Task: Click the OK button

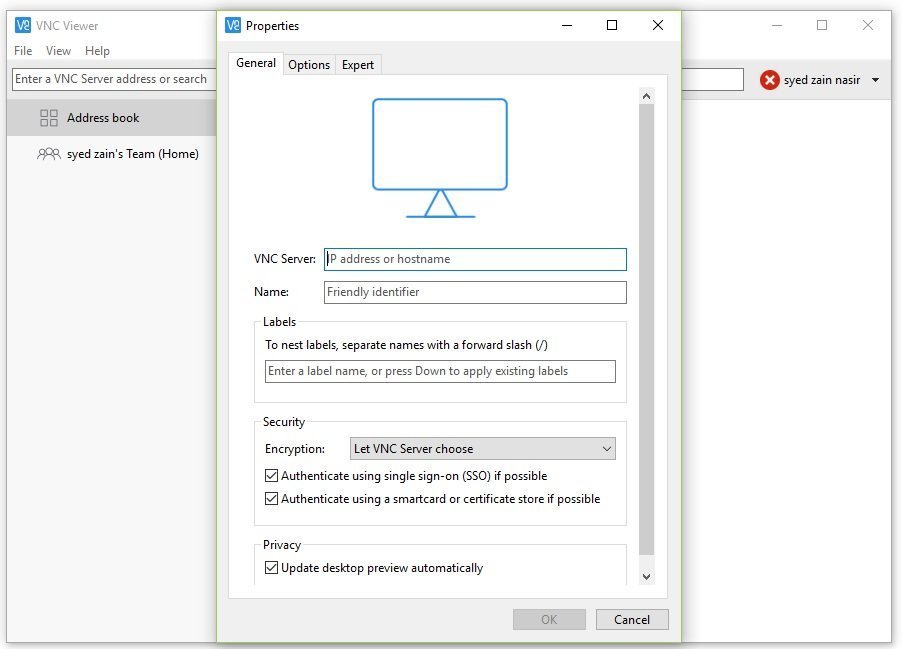Action: pyautogui.click(x=549, y=620)
